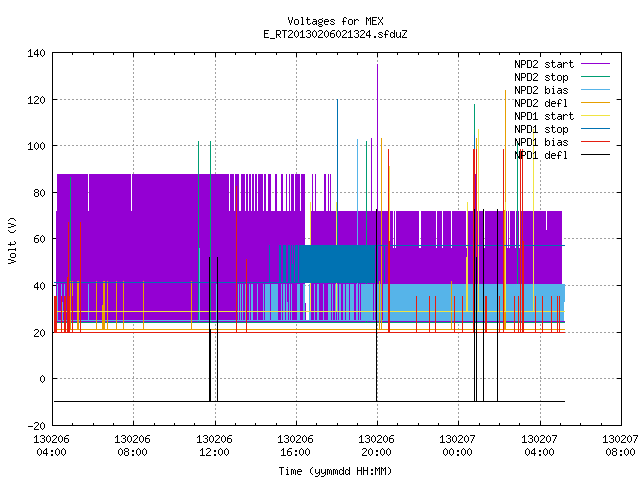Viewport: 640px width, 480px height.
Task: Click the NPD2 bias legend label
Action: 541,90
